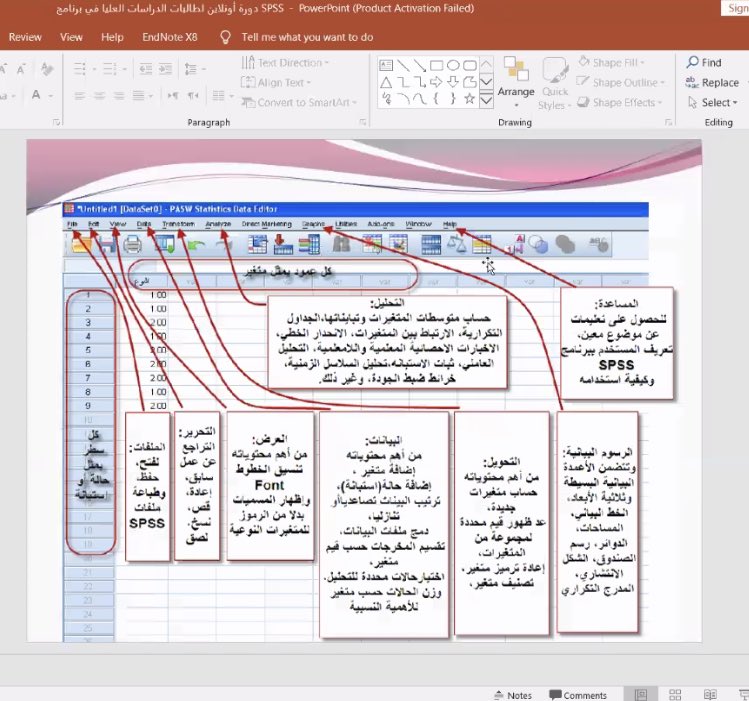Open the Align Text dropdown

tap(276, 83)
